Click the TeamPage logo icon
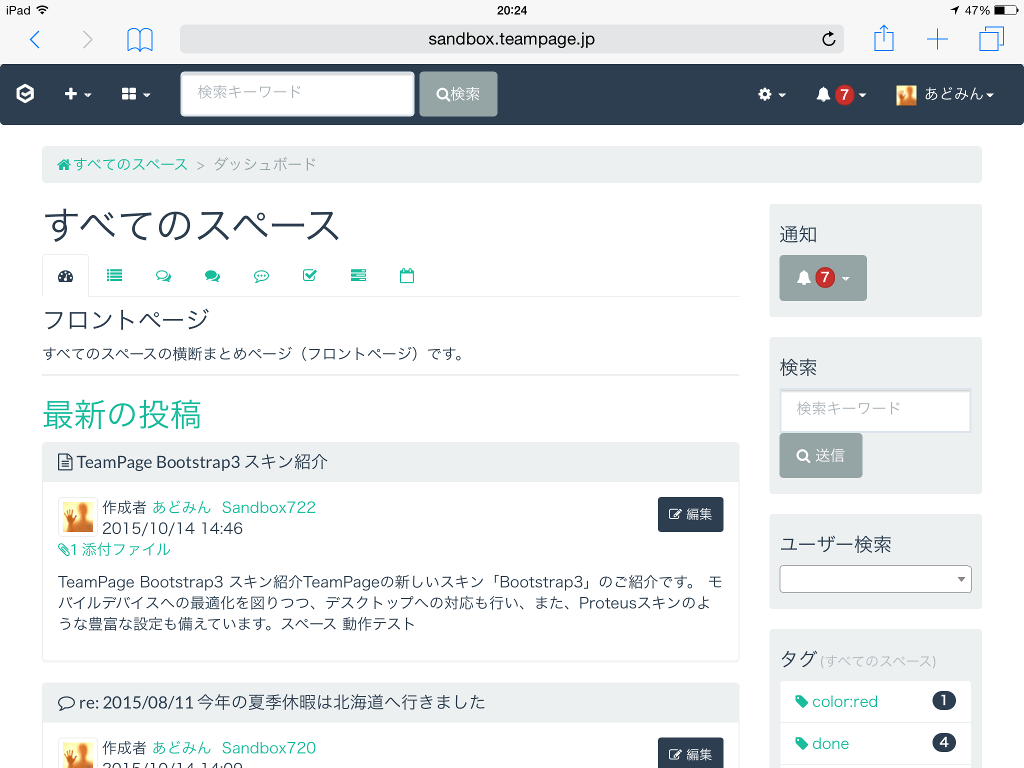1024x768 pixels. pyautogui.click(x=25, y=94)
